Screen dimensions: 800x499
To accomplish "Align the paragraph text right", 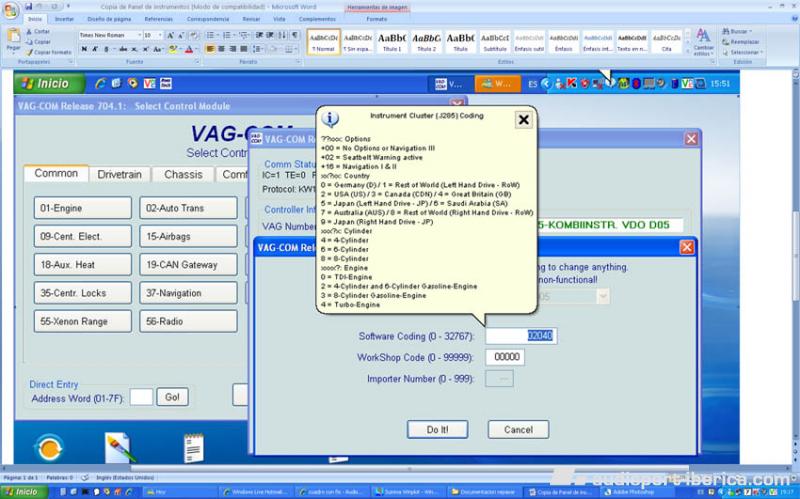I will pyautogui.click(x=233, y=49).
